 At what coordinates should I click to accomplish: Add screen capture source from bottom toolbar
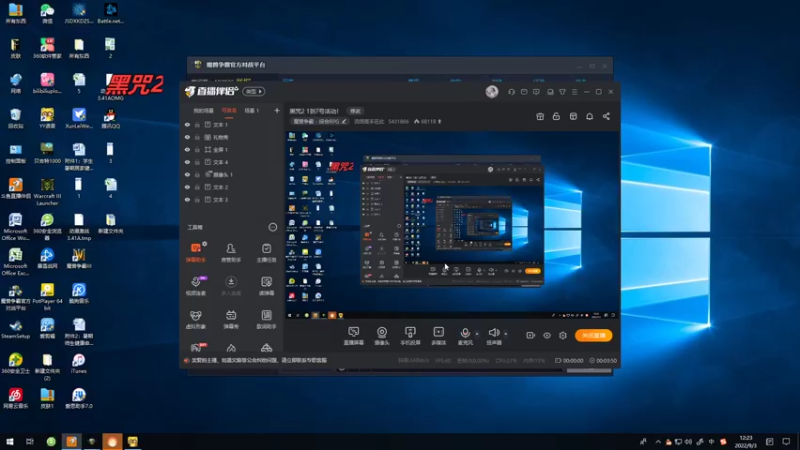[x=354, y=336]
